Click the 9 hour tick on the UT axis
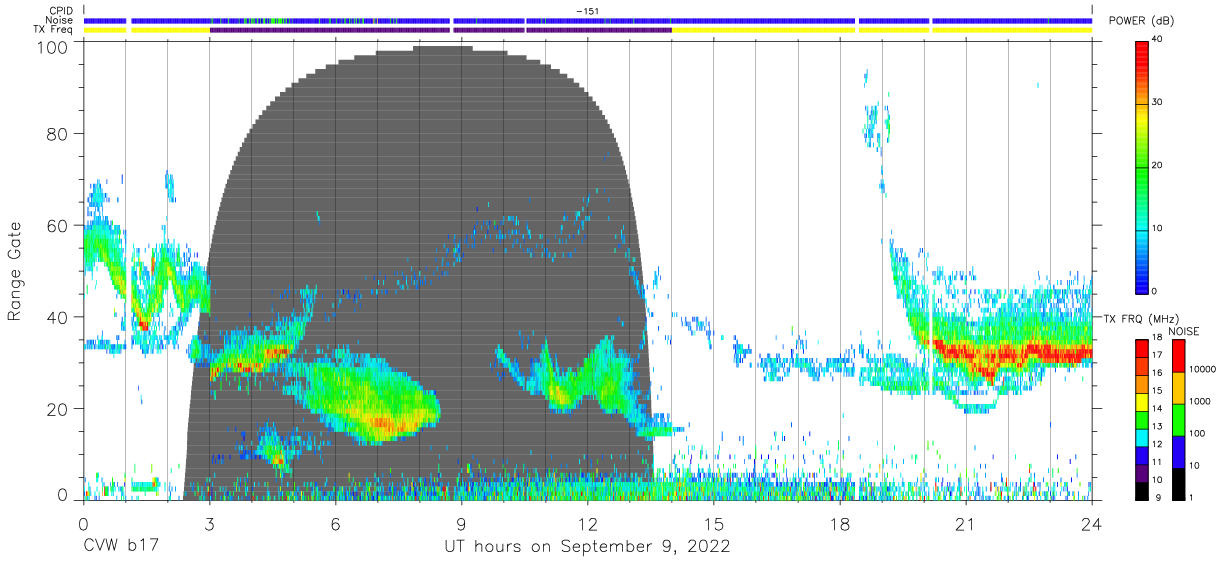This screenshot has height=567, width=1228. 461,523
